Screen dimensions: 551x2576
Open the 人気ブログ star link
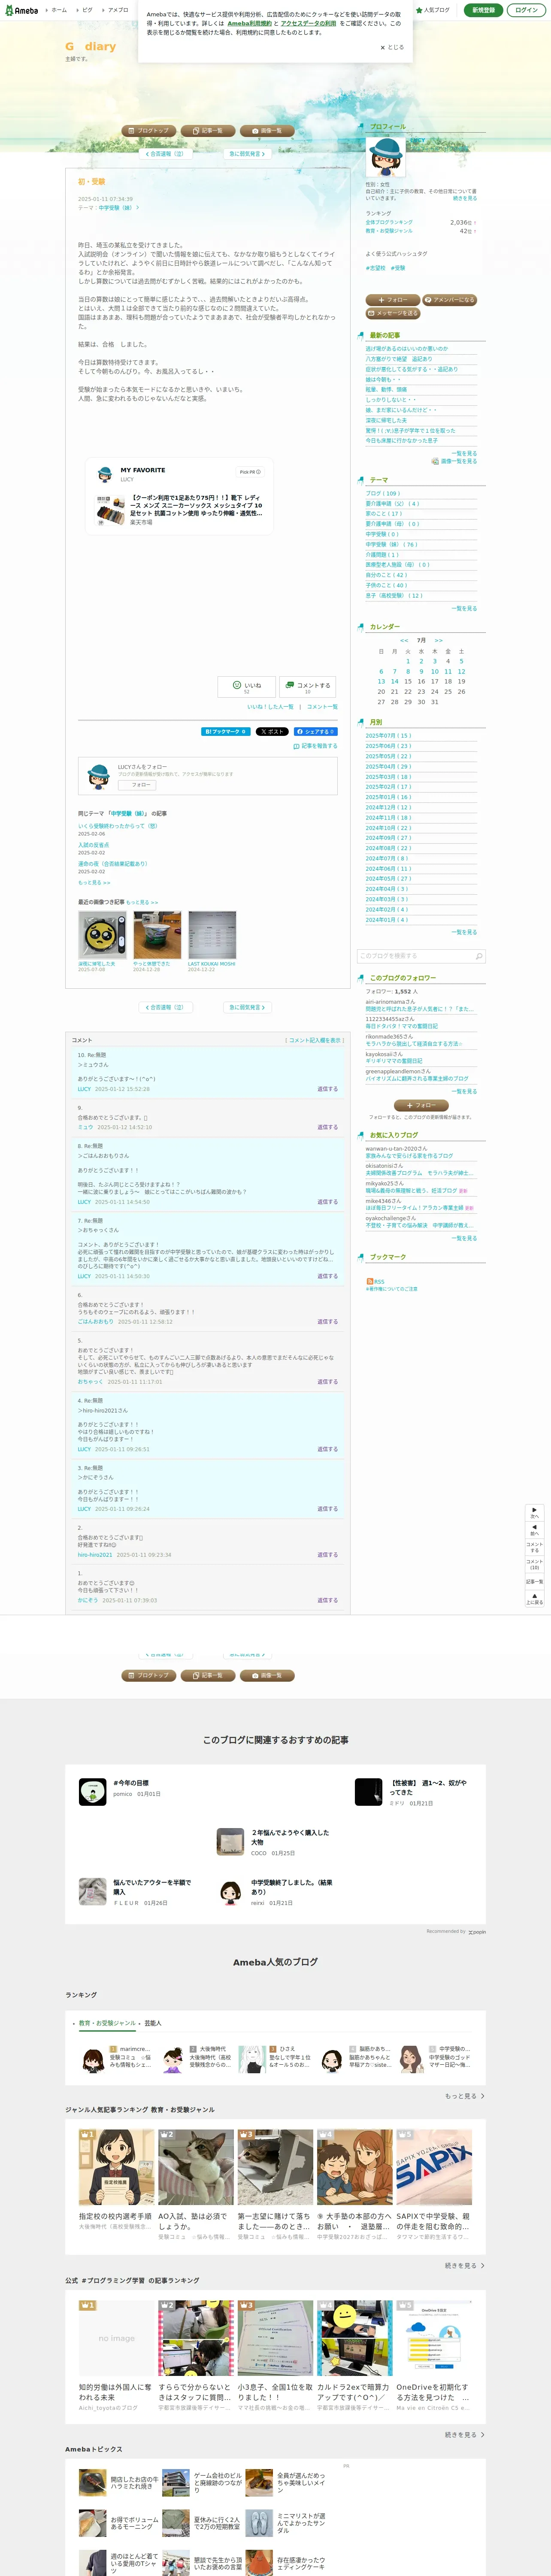coord(433,10)
